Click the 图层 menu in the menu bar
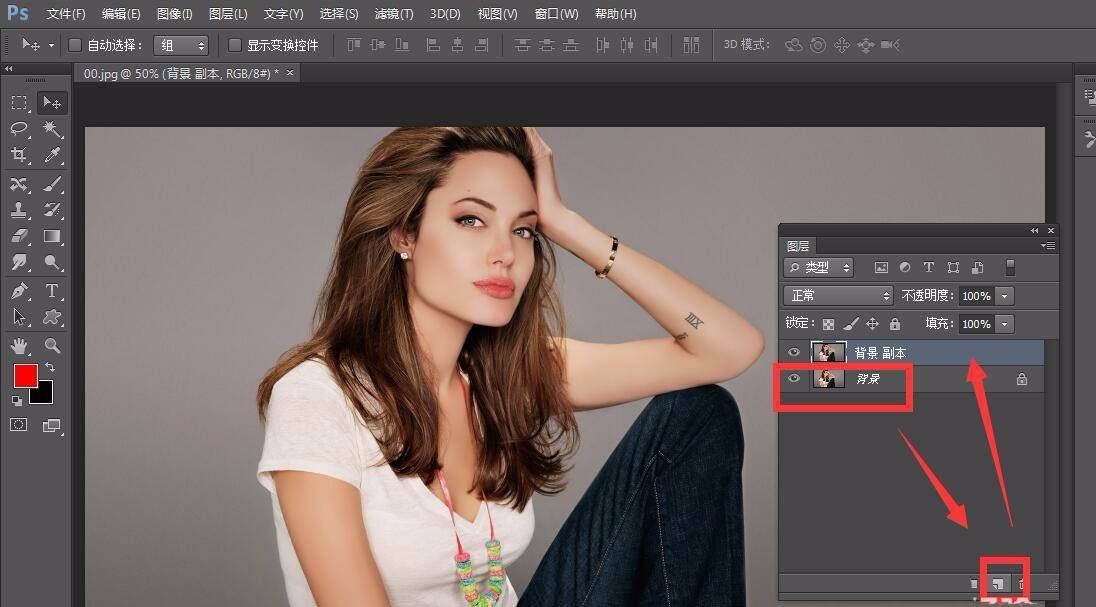This screenshot has height=607, width=1096. pyautogui.click(x=228, y=13)
